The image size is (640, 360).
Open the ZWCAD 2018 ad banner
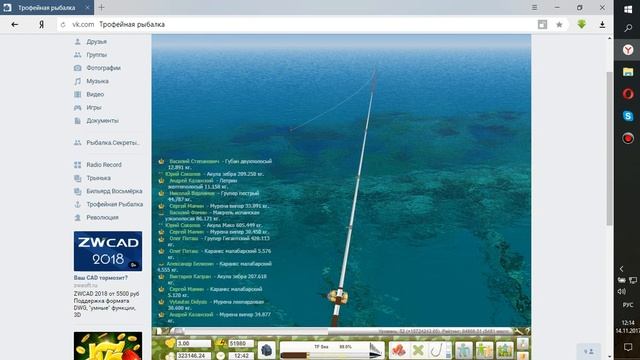(x=108, y=251)
